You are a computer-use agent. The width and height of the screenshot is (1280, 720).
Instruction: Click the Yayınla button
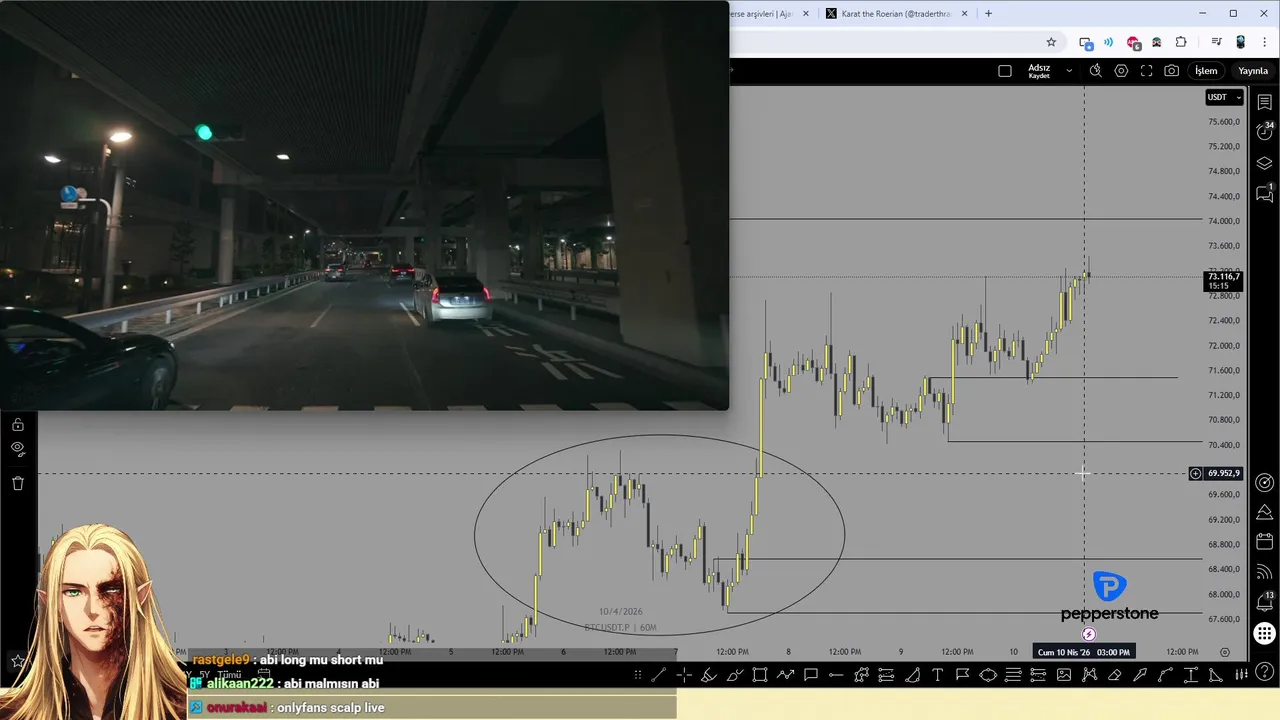[x=1253, y=71]
